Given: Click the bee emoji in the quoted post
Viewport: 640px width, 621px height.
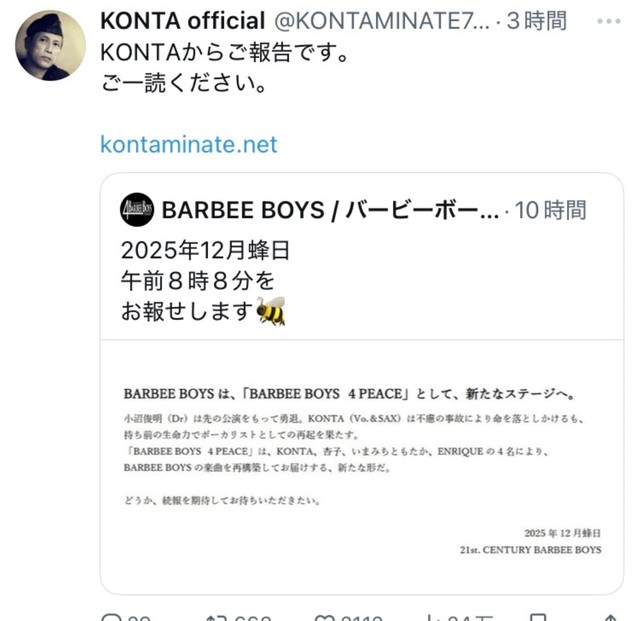Looking at the screenshot, I should 270,312.
